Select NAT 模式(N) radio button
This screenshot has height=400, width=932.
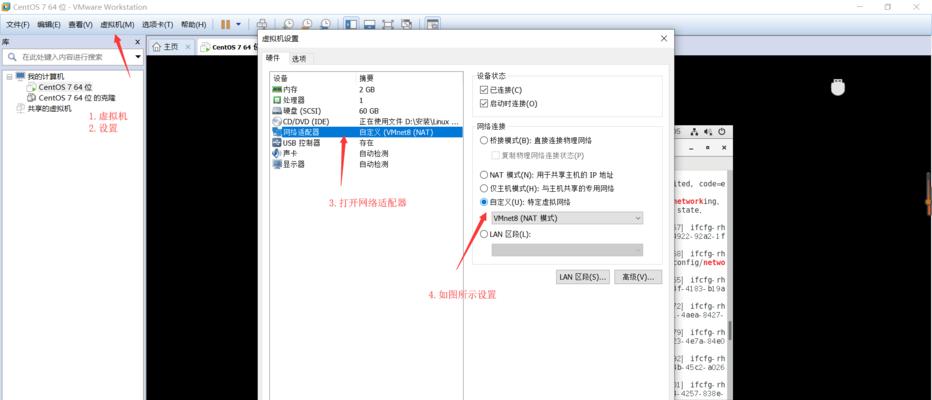pyautogui.click(x=484, y=175)
